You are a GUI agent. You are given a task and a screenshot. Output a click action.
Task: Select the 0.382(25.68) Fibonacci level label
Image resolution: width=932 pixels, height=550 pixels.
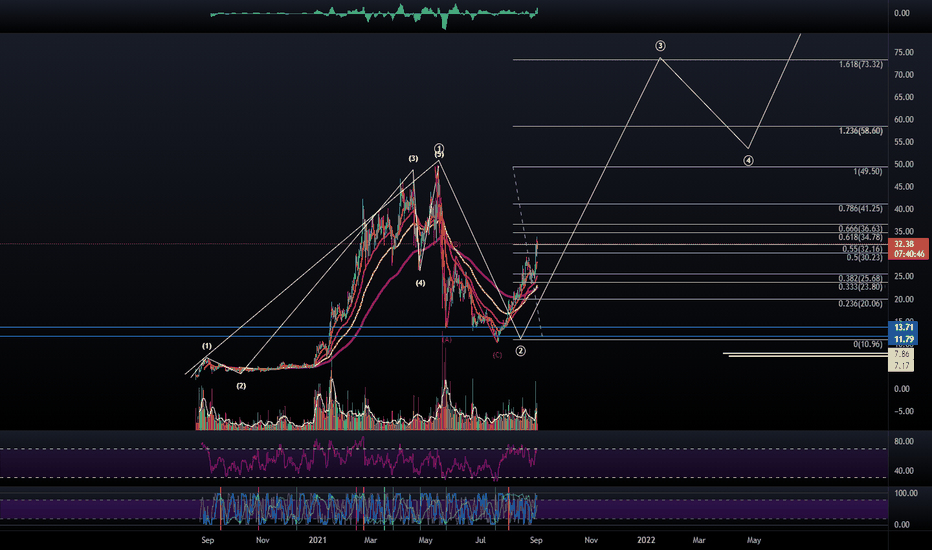click(861, 278)
